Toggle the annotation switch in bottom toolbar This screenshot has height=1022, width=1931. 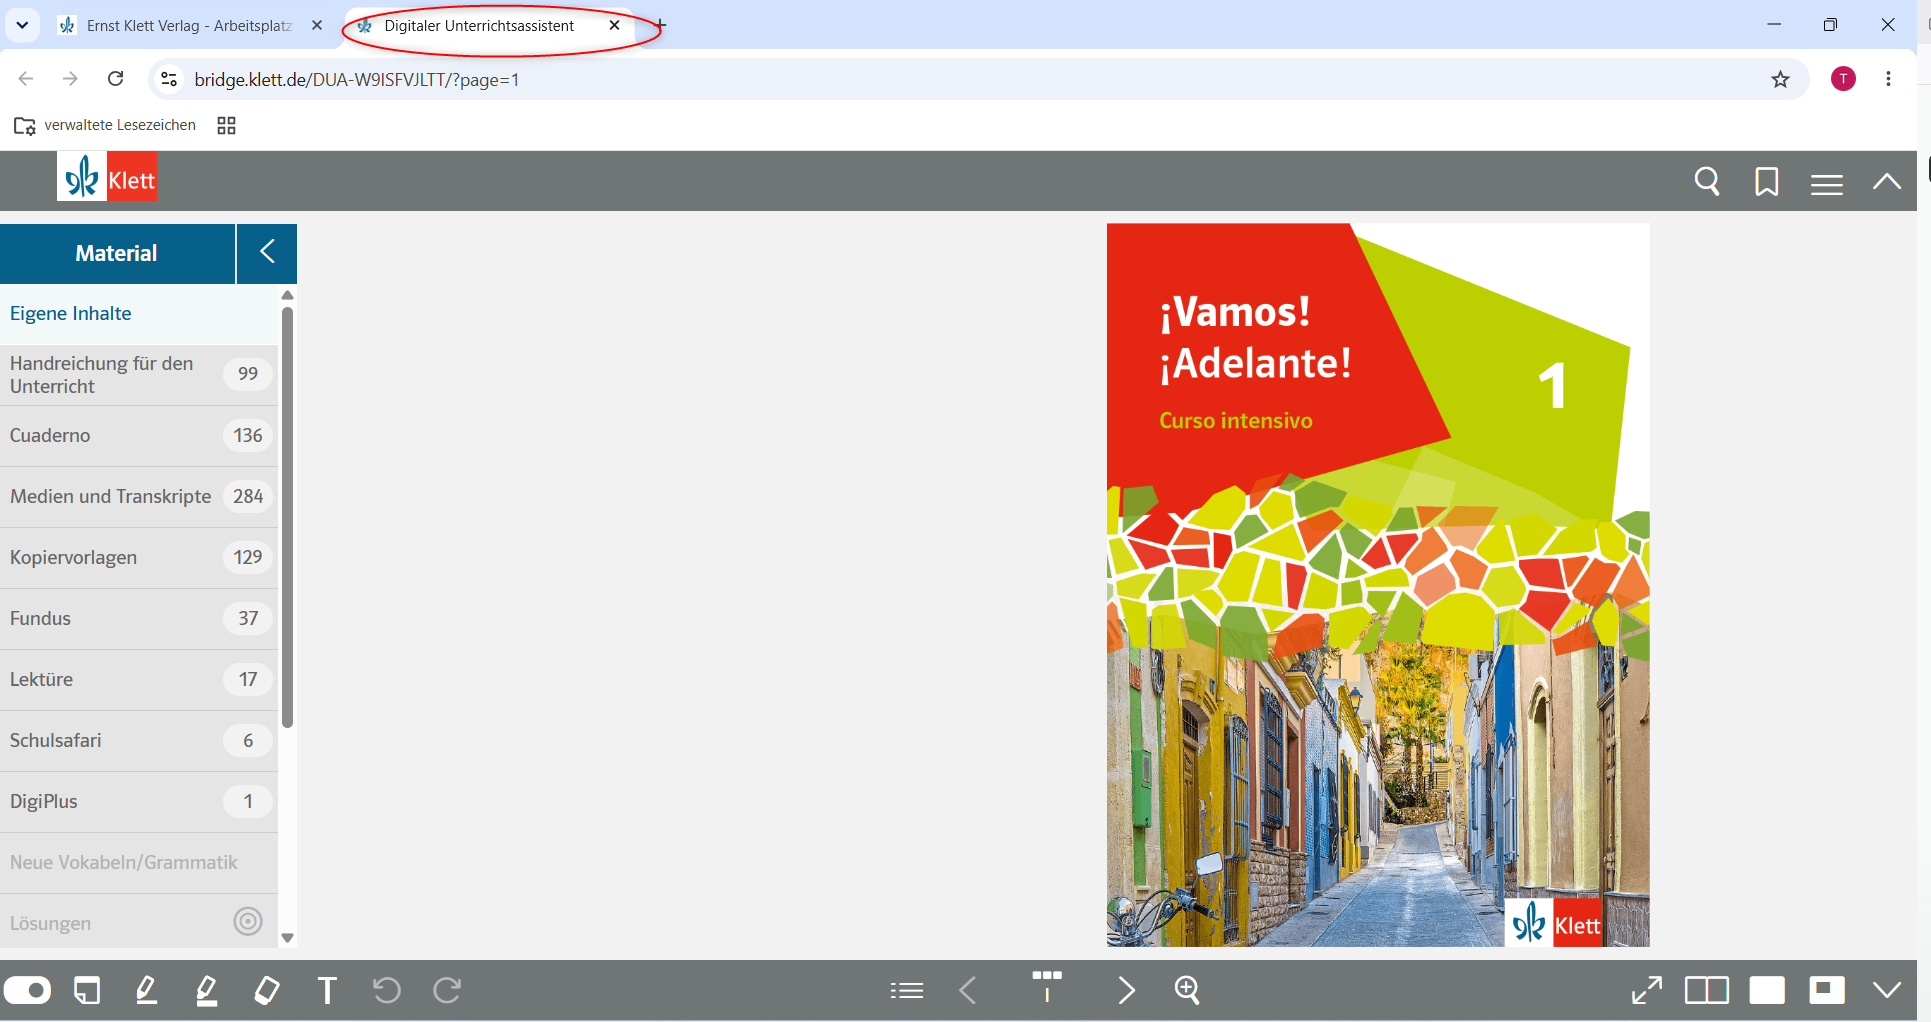click(28, 990)
